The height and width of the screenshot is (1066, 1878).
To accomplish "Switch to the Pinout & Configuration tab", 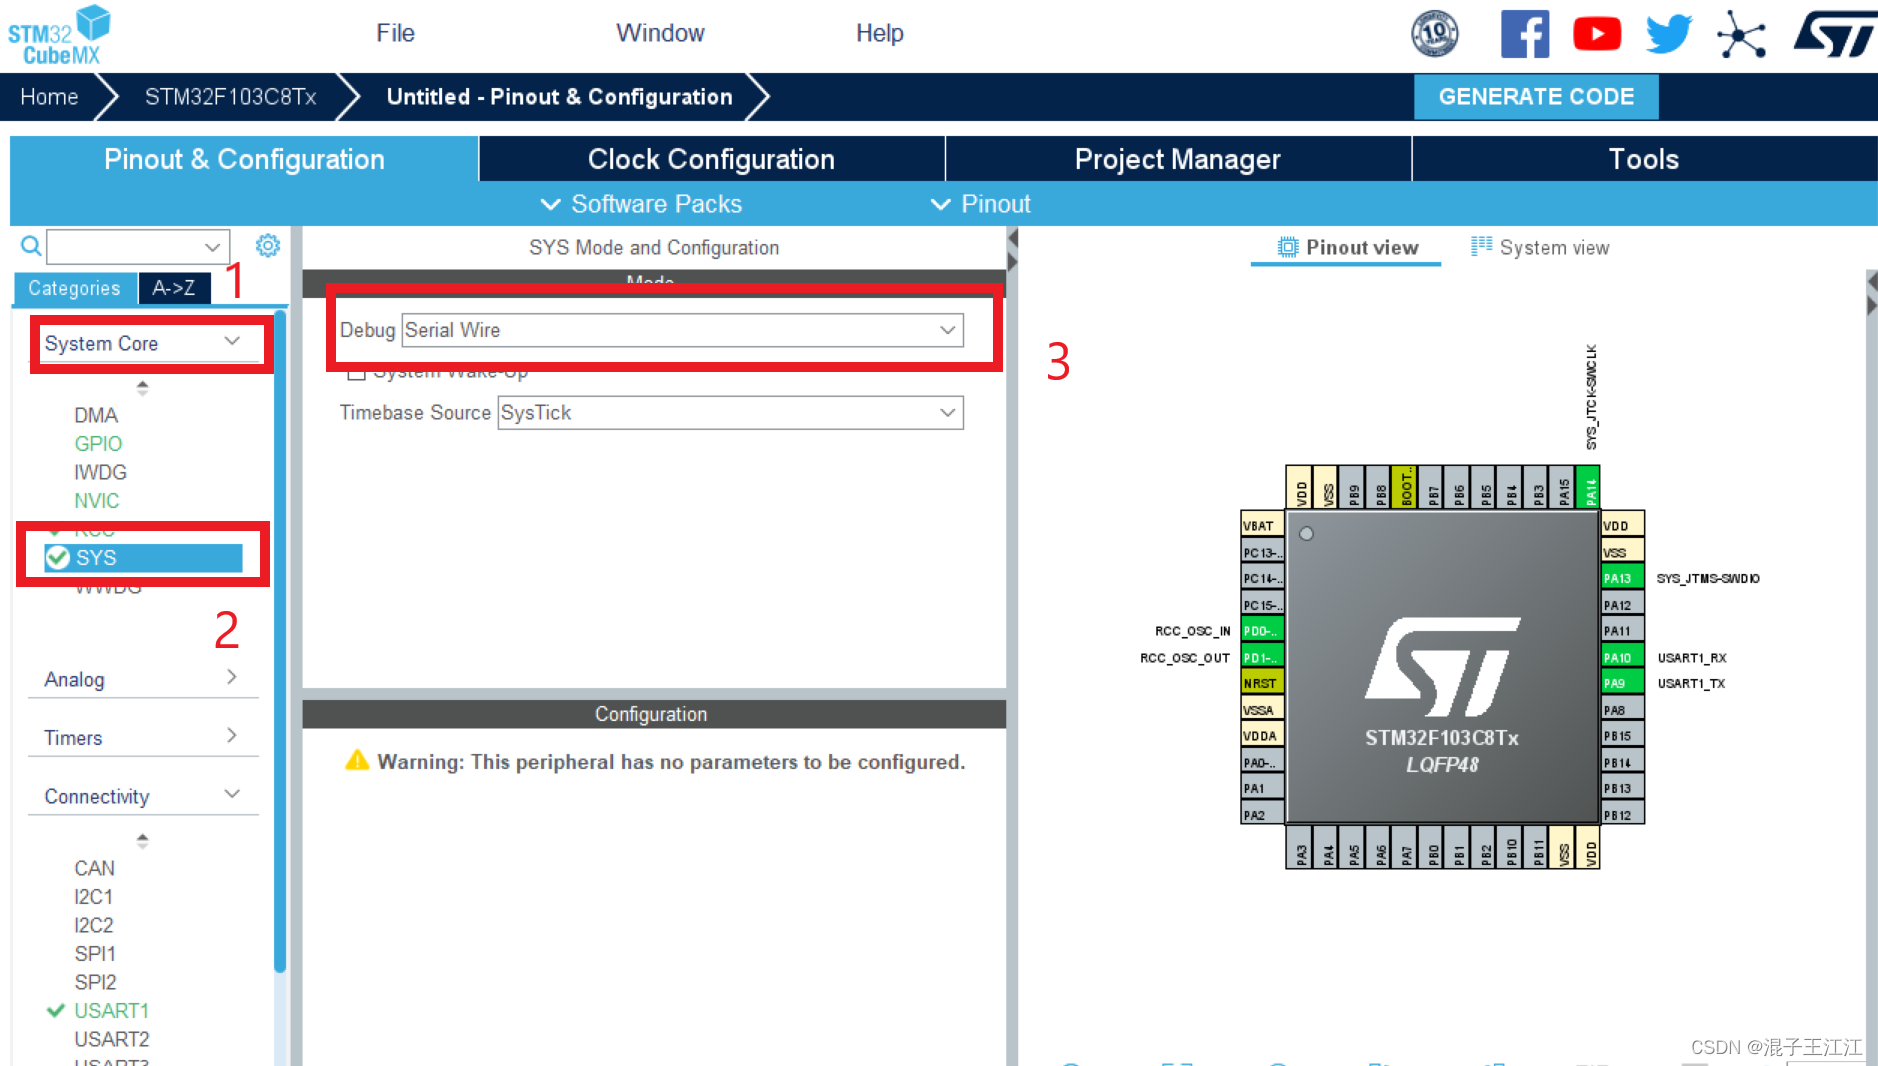I will tap(244, 159).
